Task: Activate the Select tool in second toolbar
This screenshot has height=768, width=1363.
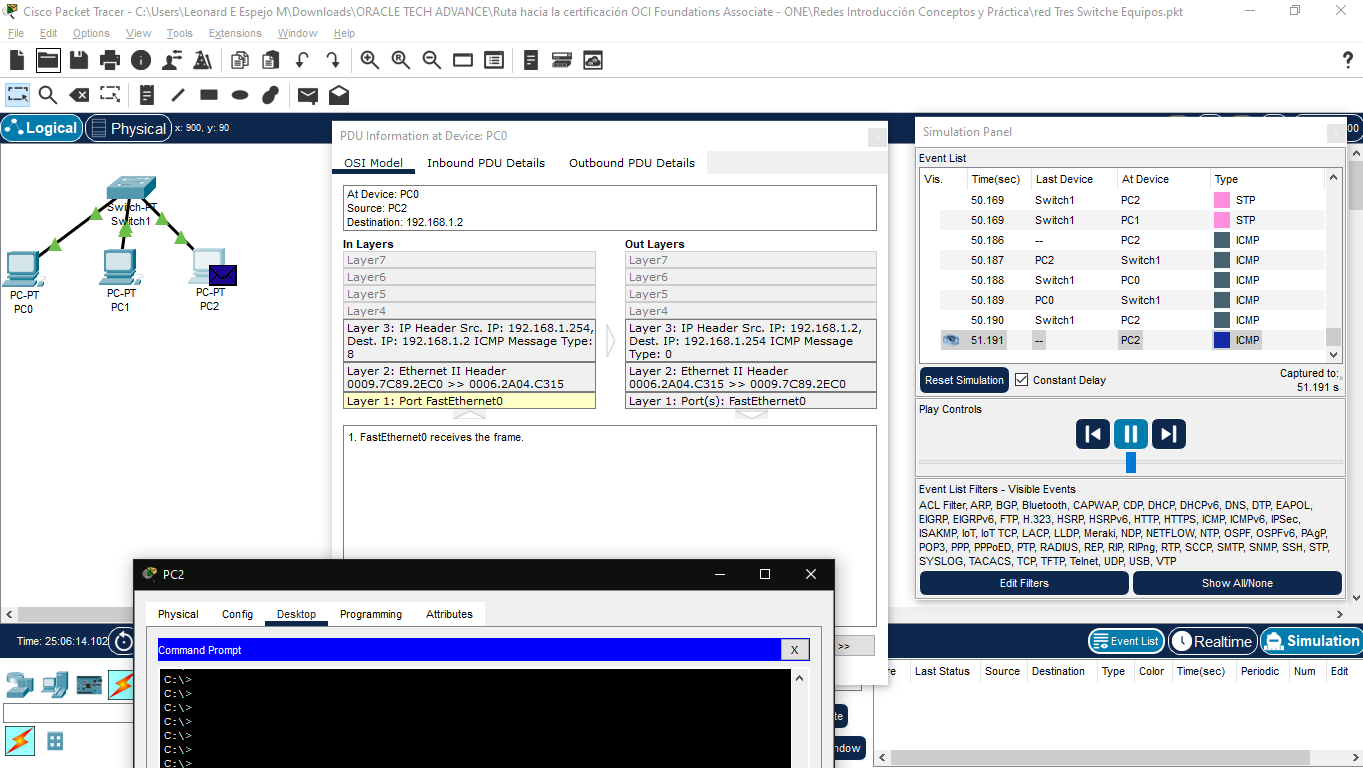Action: click(18, 95)
